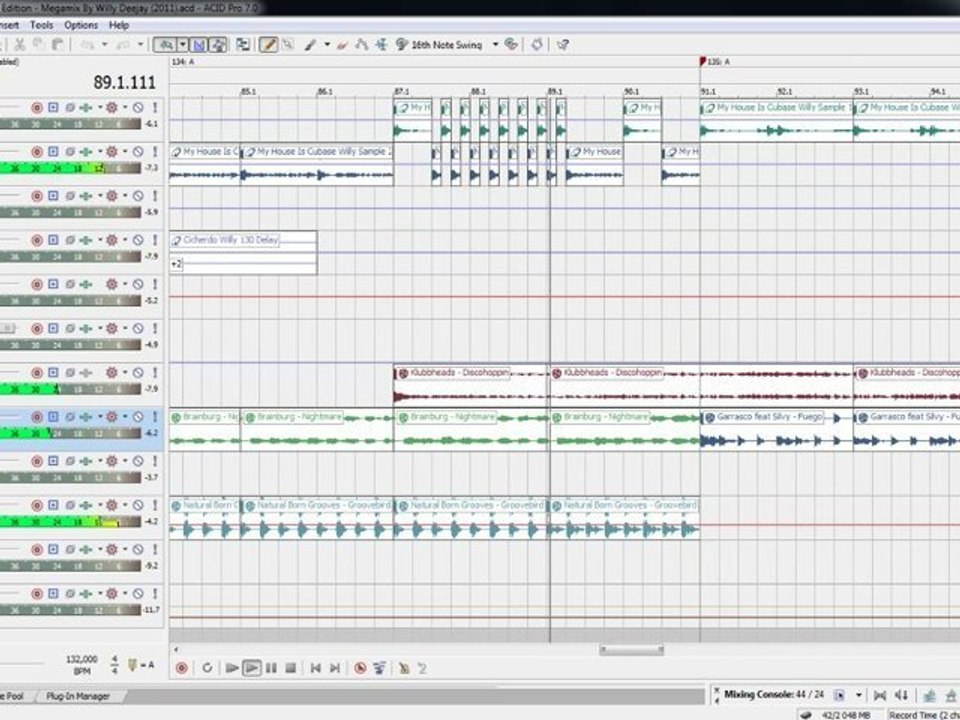Pause playback in transport bar
The width and height of the screenshot is (960, 720).
[x=271, y=668]
